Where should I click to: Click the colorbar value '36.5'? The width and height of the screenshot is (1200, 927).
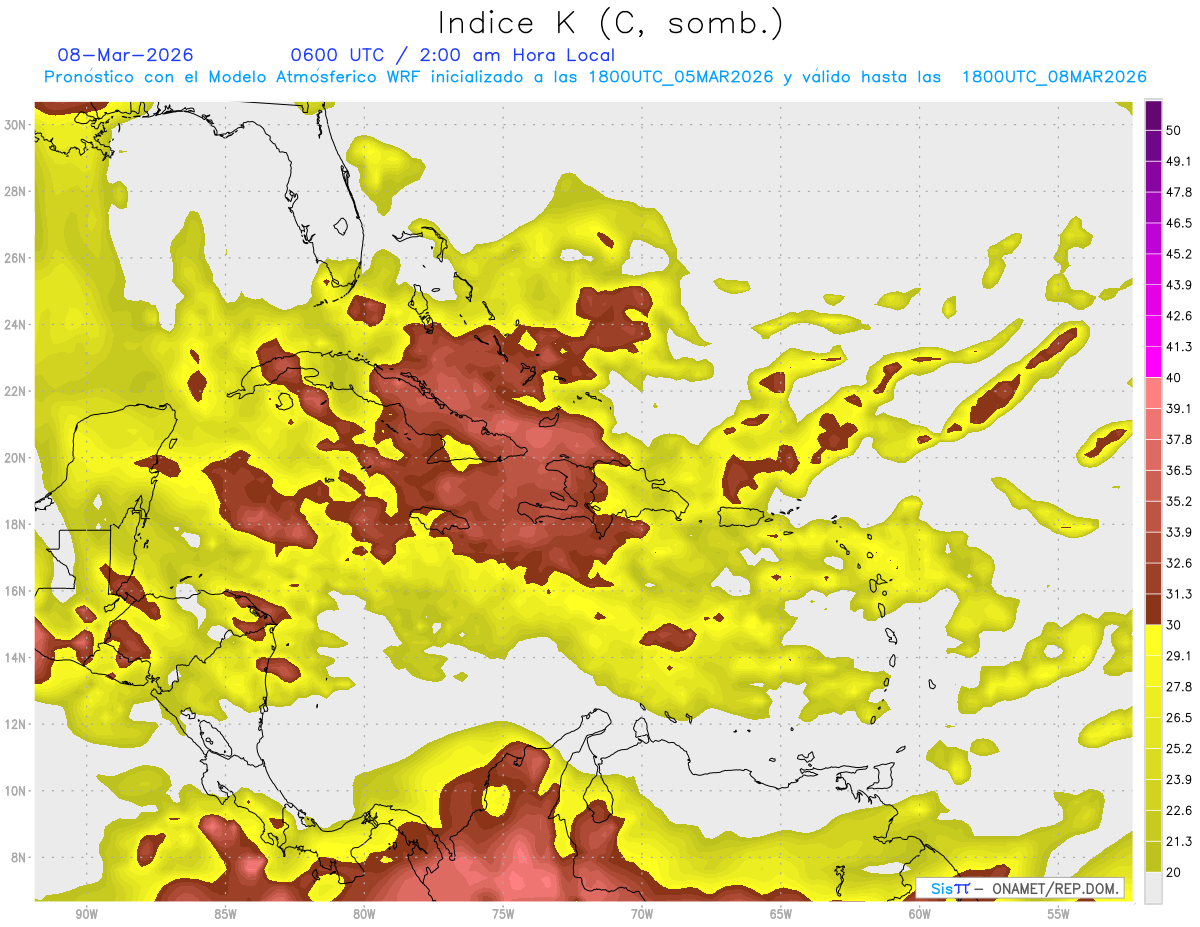click(x=1179, y=470)
